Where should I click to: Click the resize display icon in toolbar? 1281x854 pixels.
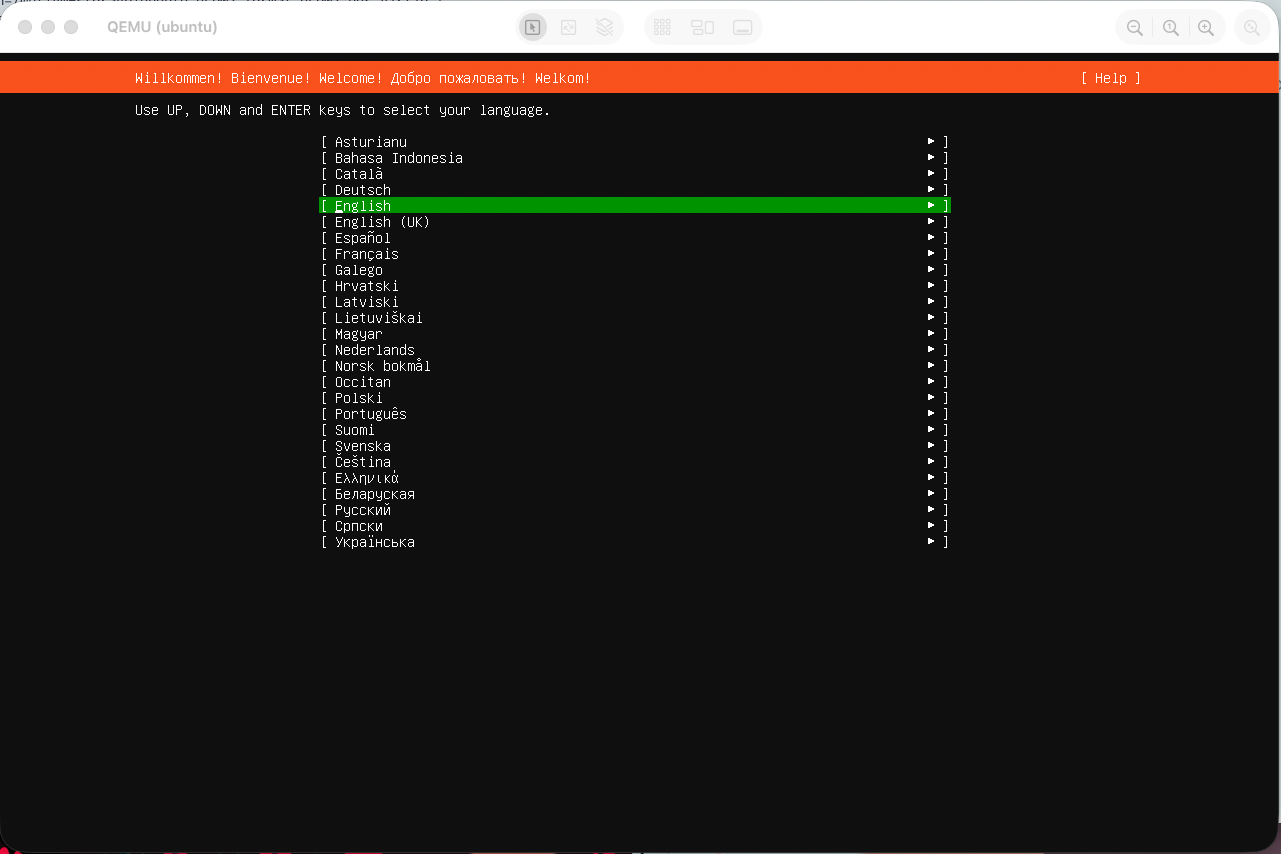click(569, 28)
